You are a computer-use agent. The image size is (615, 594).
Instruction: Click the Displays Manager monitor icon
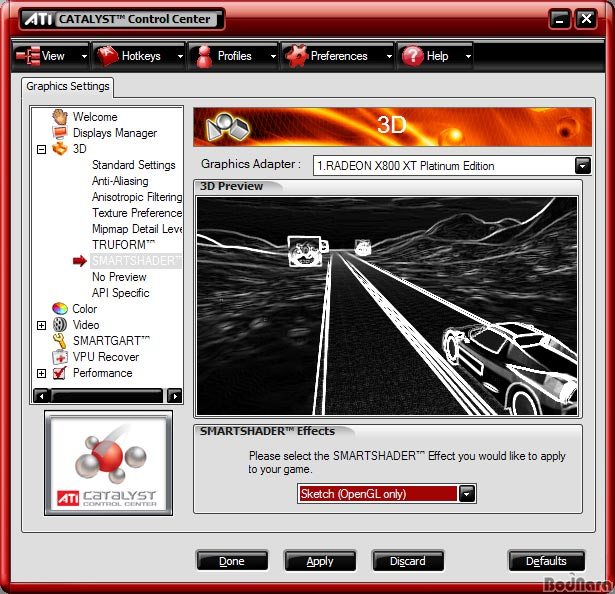pos(60,133)
